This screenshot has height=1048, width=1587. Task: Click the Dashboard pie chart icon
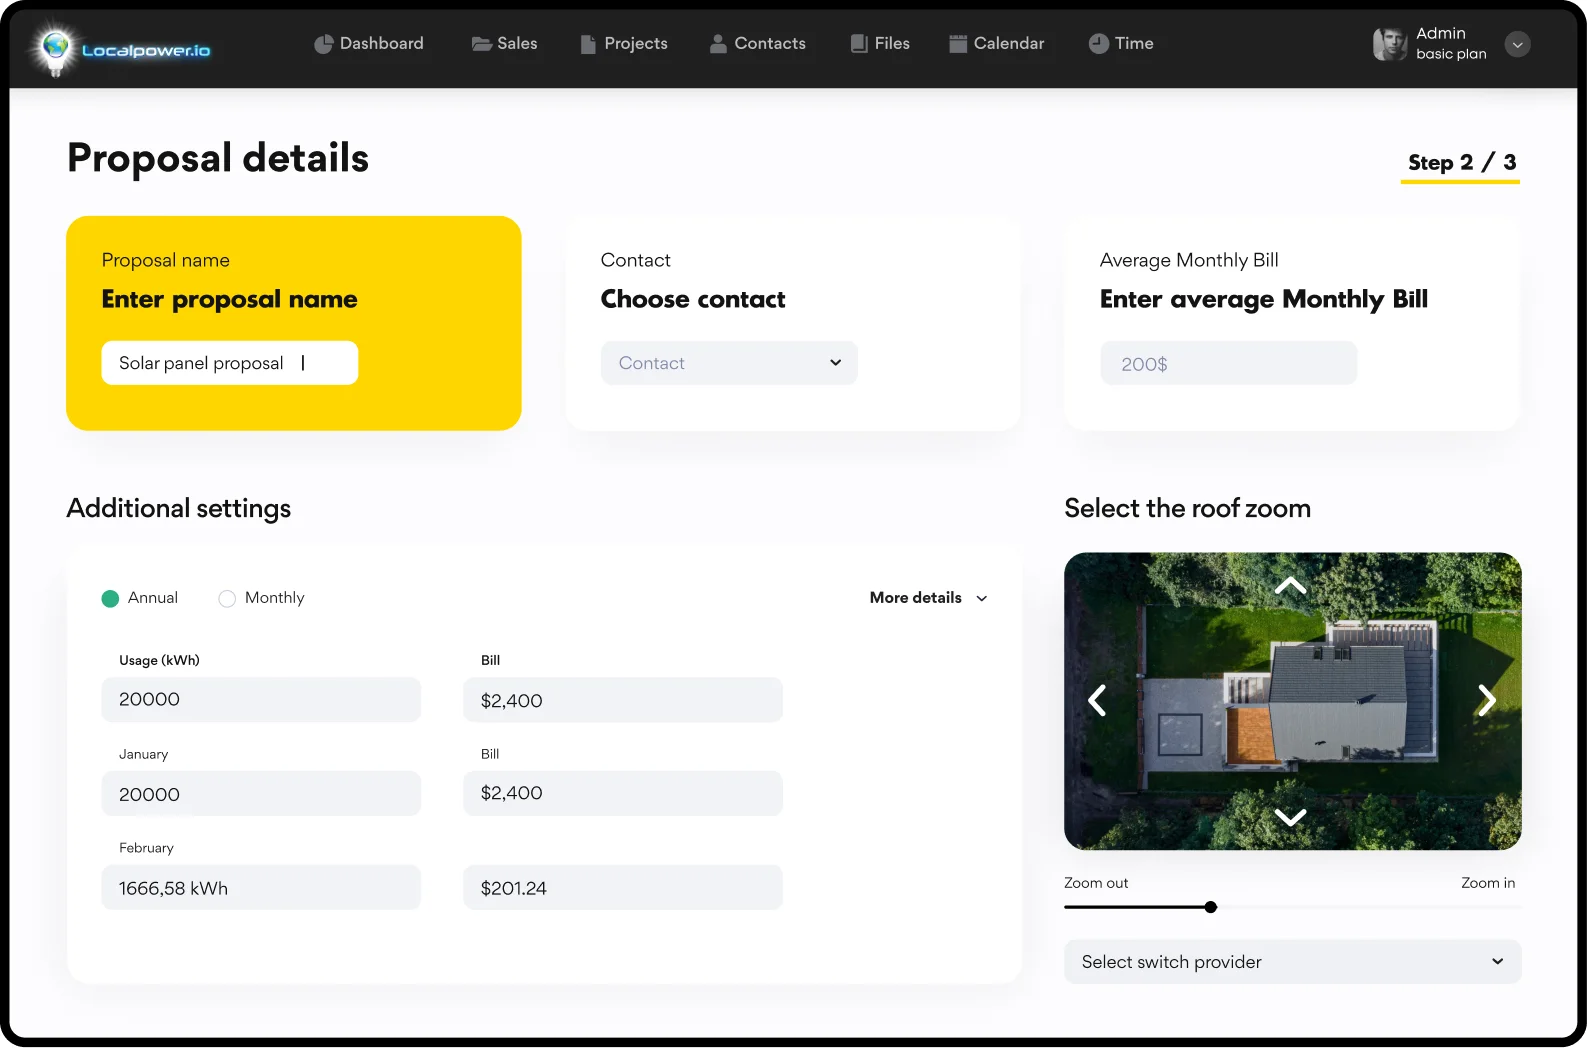coord(323,44)
